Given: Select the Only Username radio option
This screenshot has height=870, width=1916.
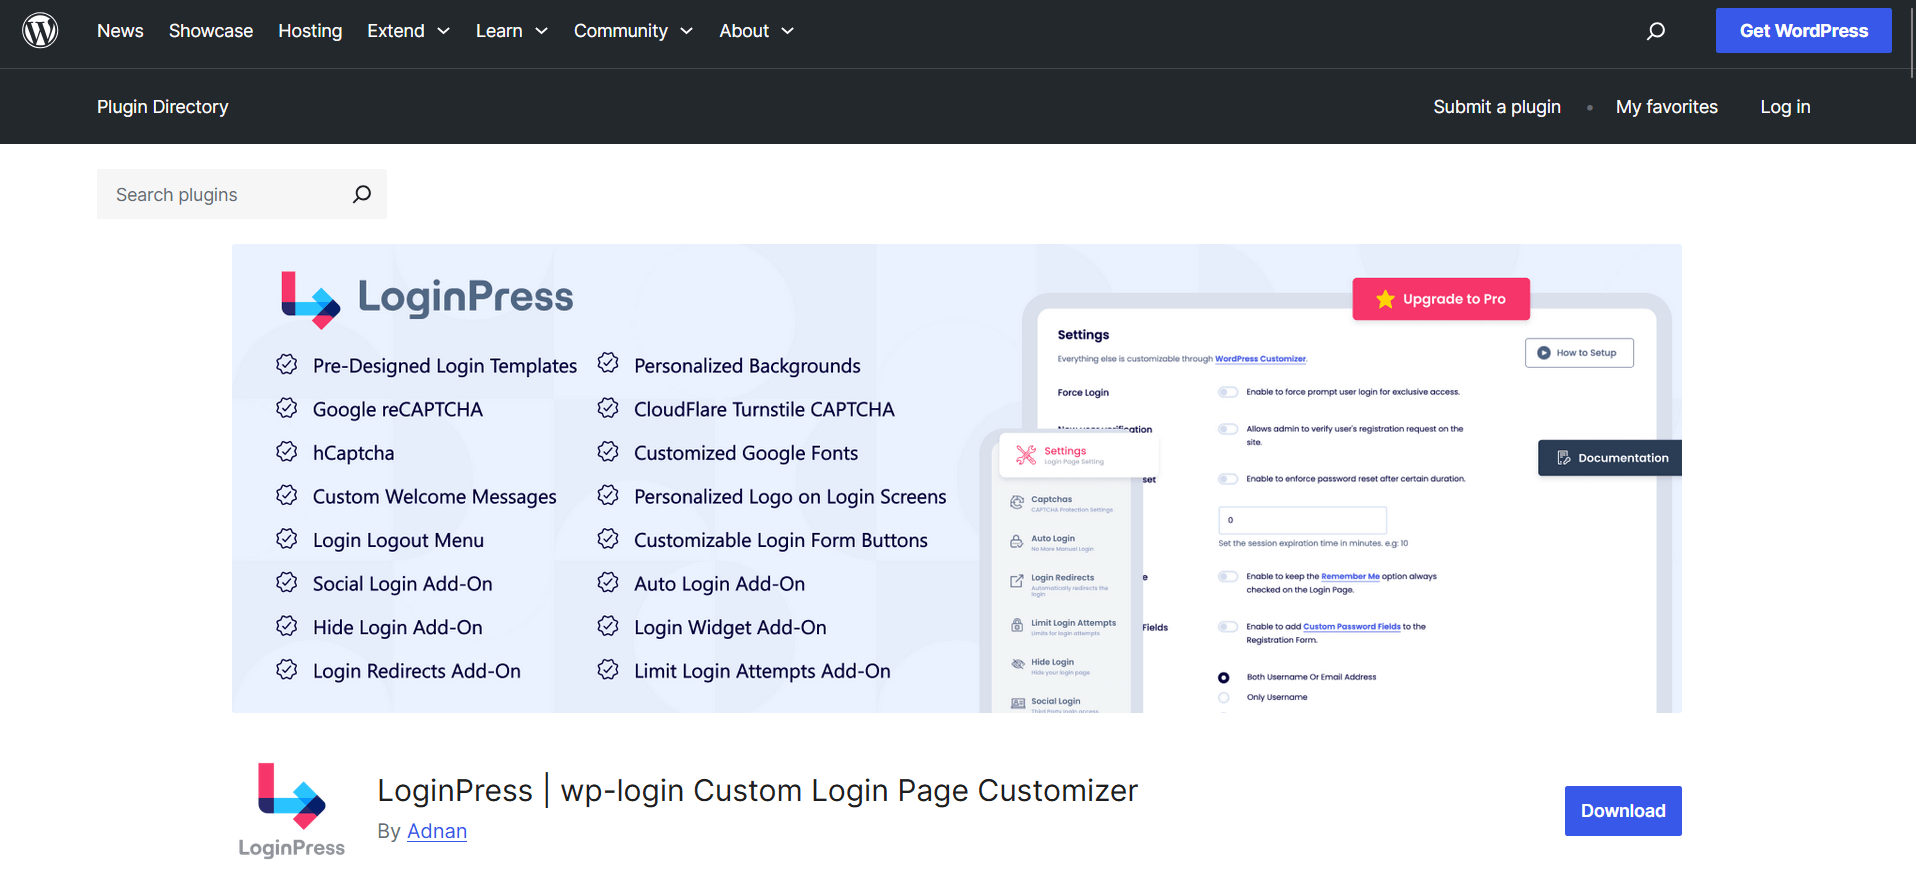Looking at the screenshot, I should pos(1224,698).
